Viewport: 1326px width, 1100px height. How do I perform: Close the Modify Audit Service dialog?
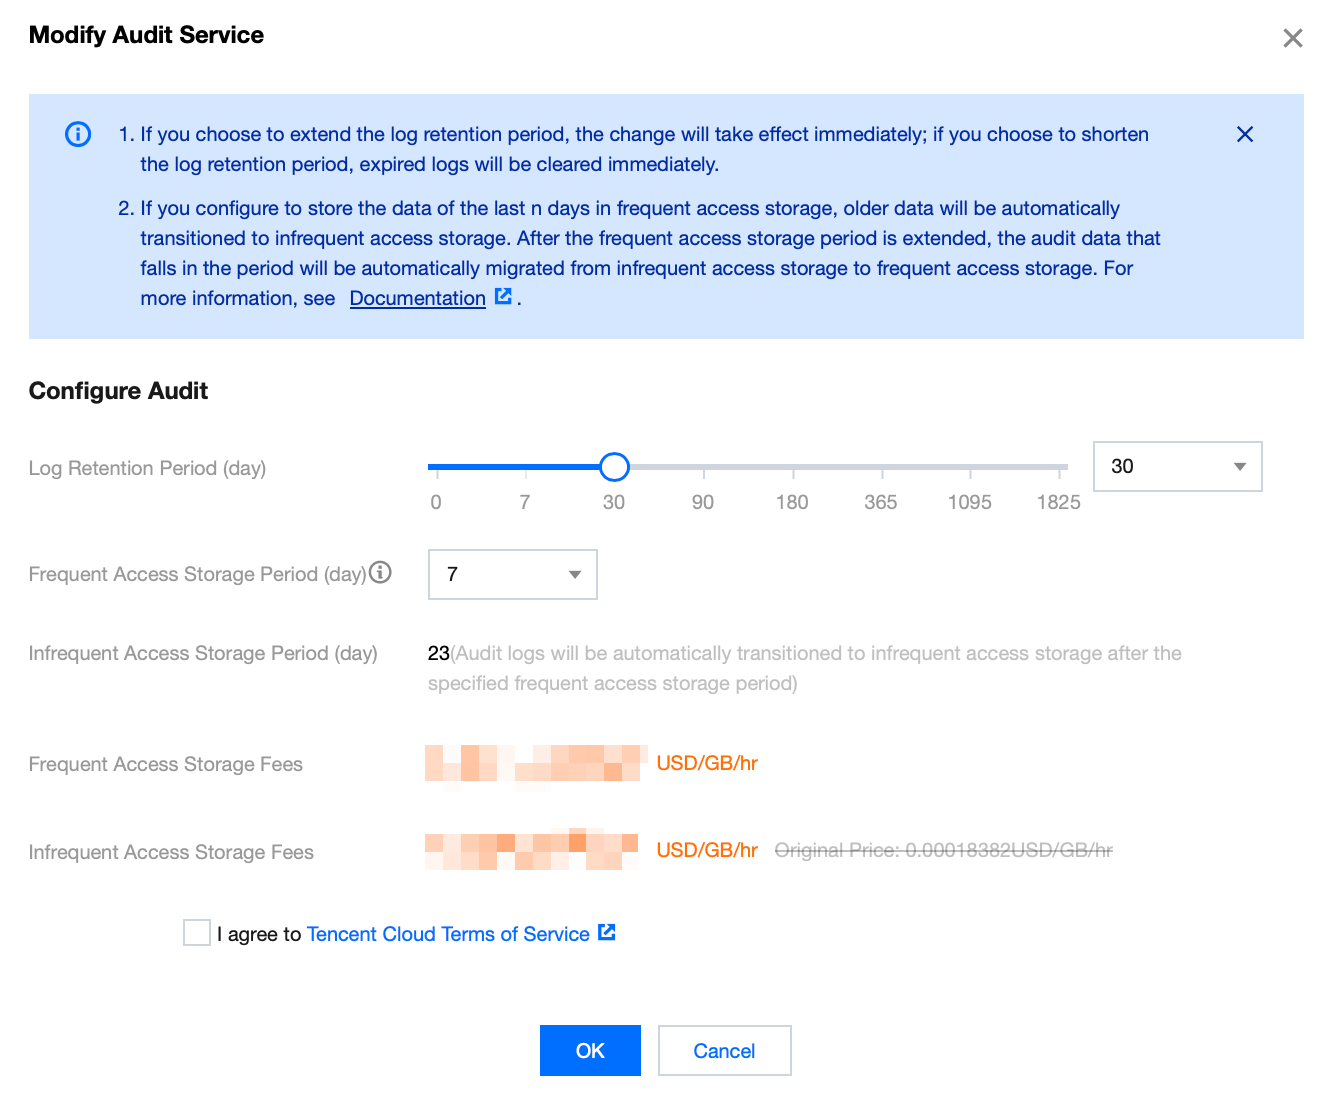(x=1292, y=38)
